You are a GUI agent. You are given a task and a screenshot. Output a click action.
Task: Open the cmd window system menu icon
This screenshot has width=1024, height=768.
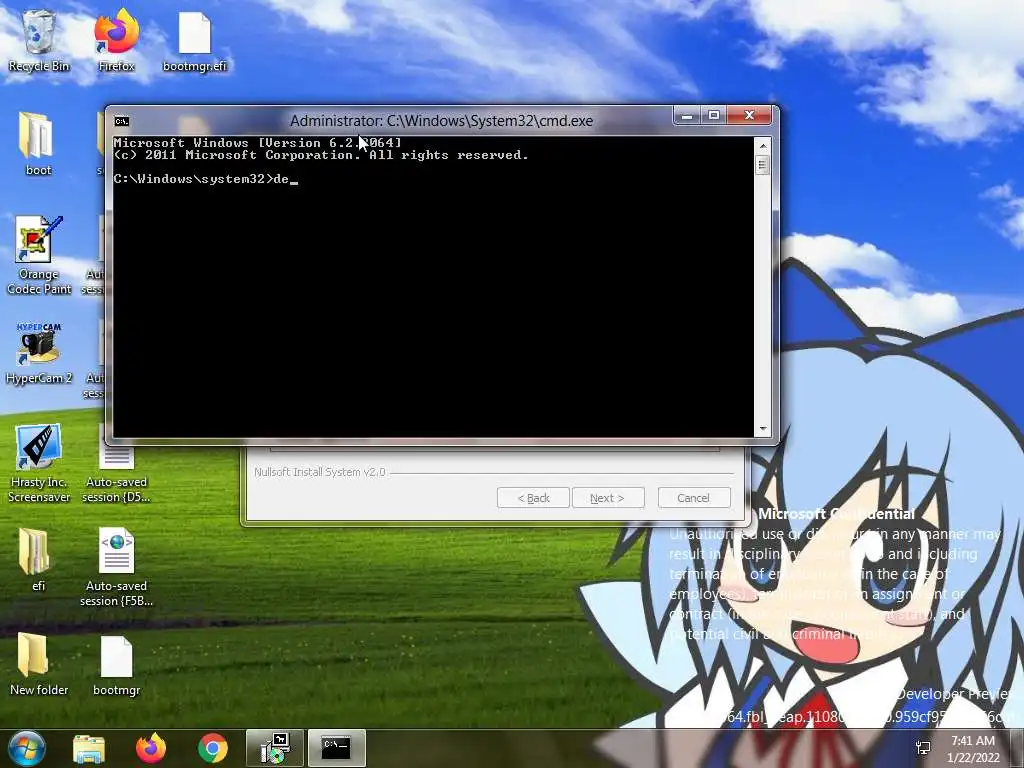[121, 121]
